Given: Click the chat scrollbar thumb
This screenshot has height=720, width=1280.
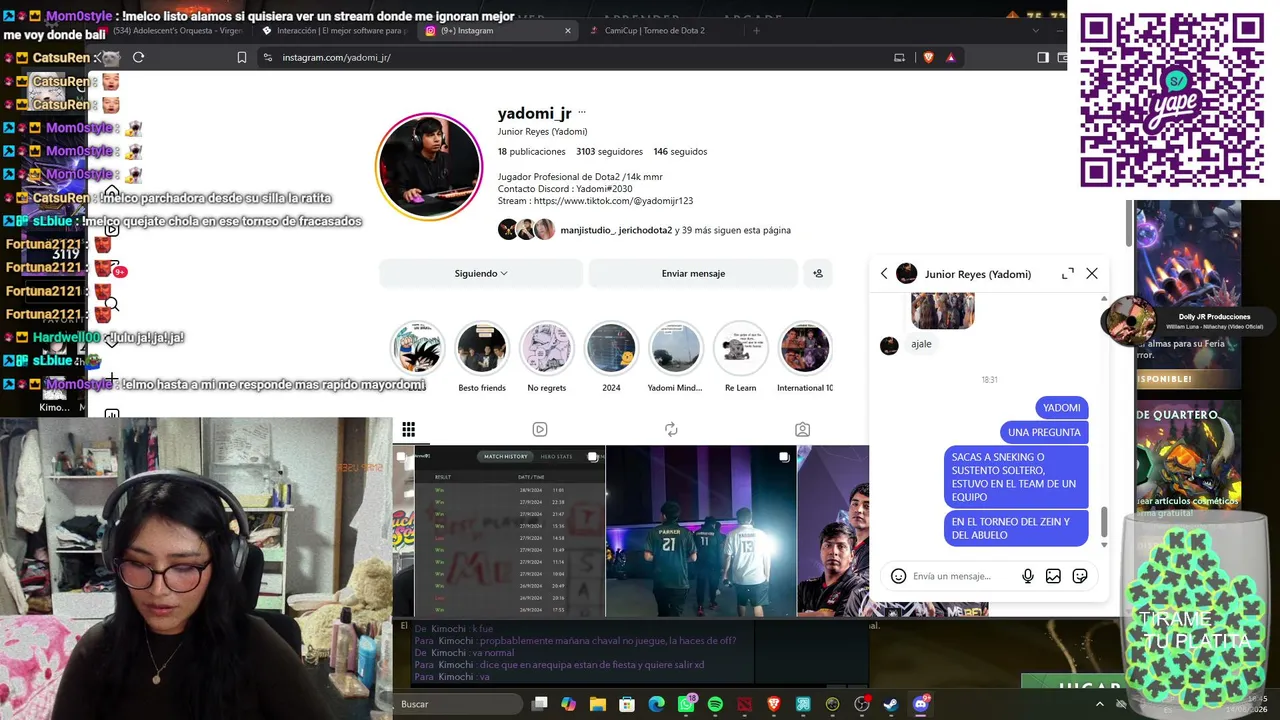Looking at the screenshot, I should [1104, 522].
